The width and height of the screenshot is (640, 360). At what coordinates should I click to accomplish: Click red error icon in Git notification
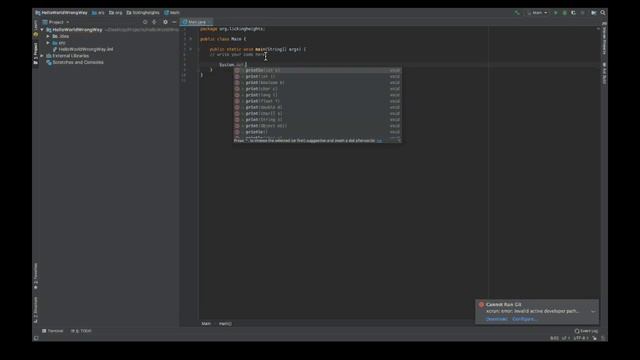click(481, 304)
